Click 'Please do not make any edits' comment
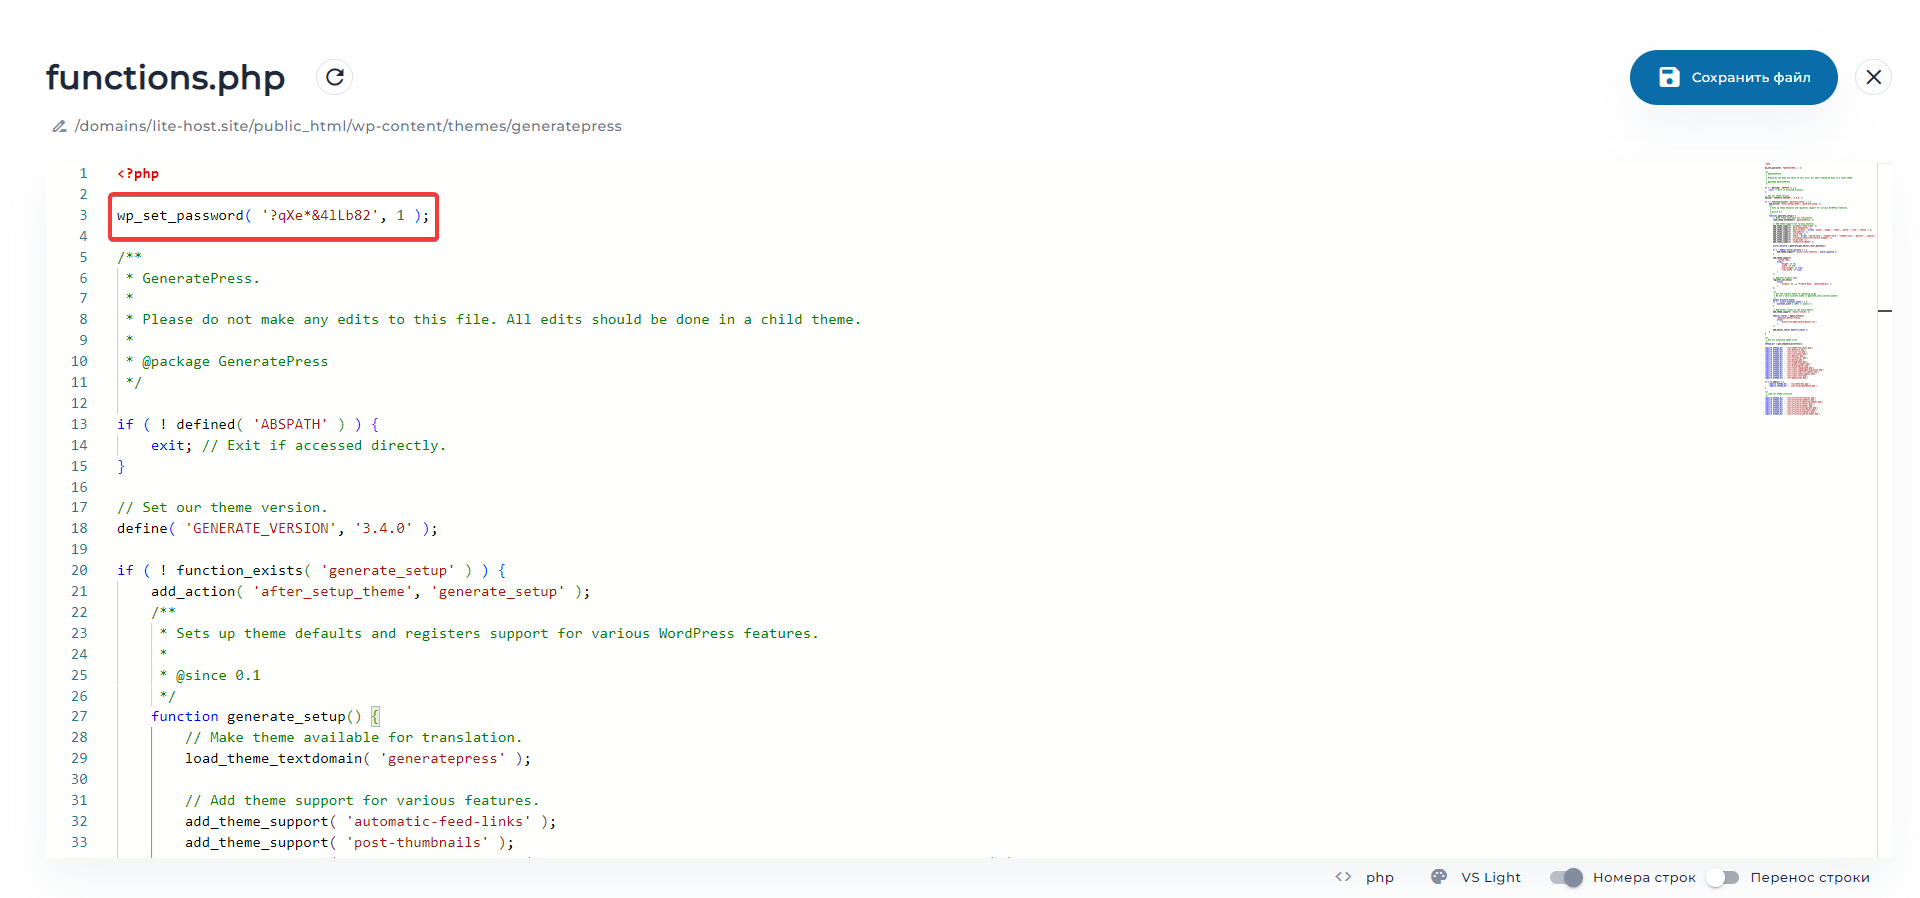Screen dimensions: 1920x898 coord(493,320)
